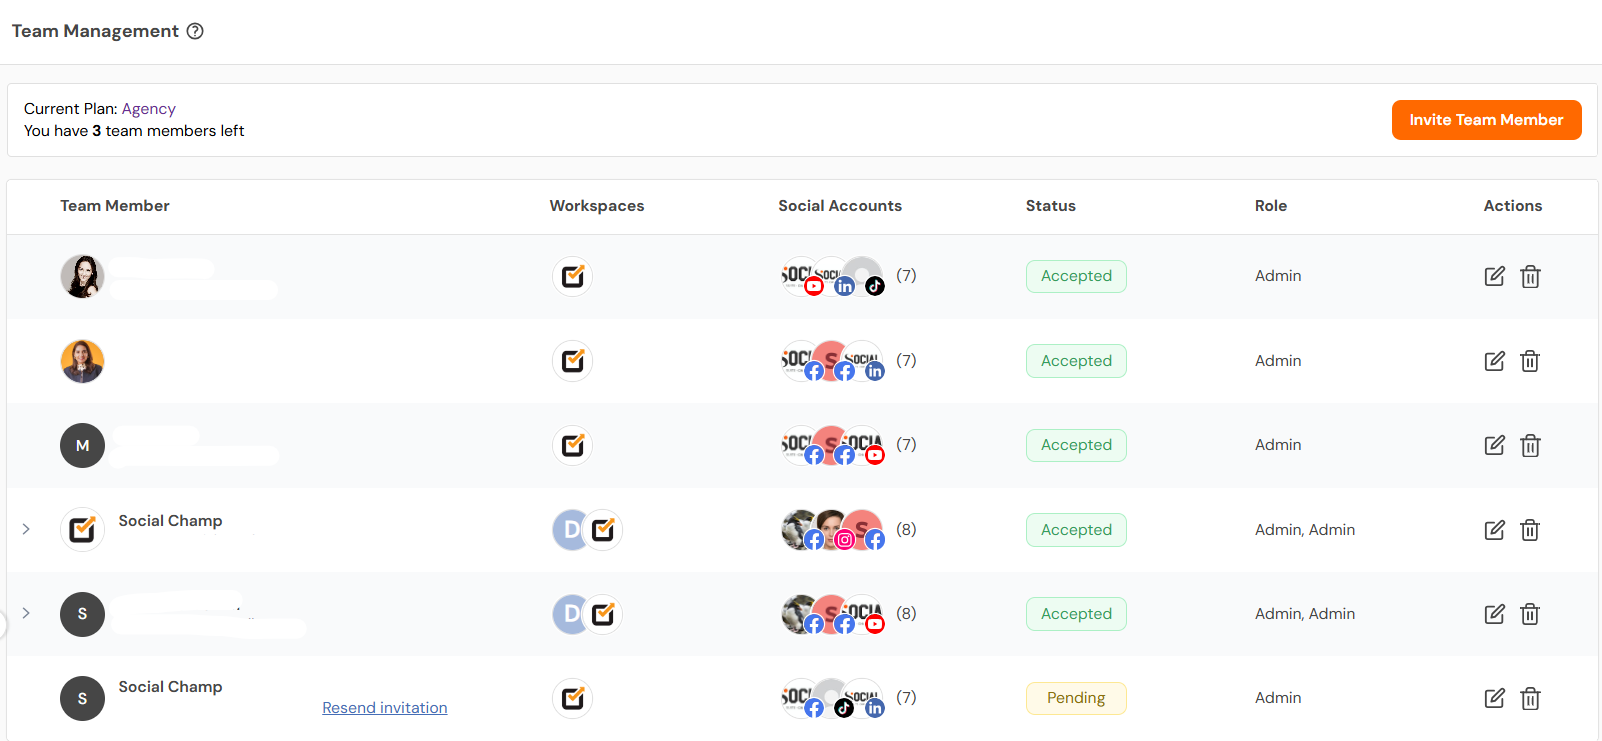
Task: Click Accepted badge in orange-avatar row
Action: [x=1076, y=361]
